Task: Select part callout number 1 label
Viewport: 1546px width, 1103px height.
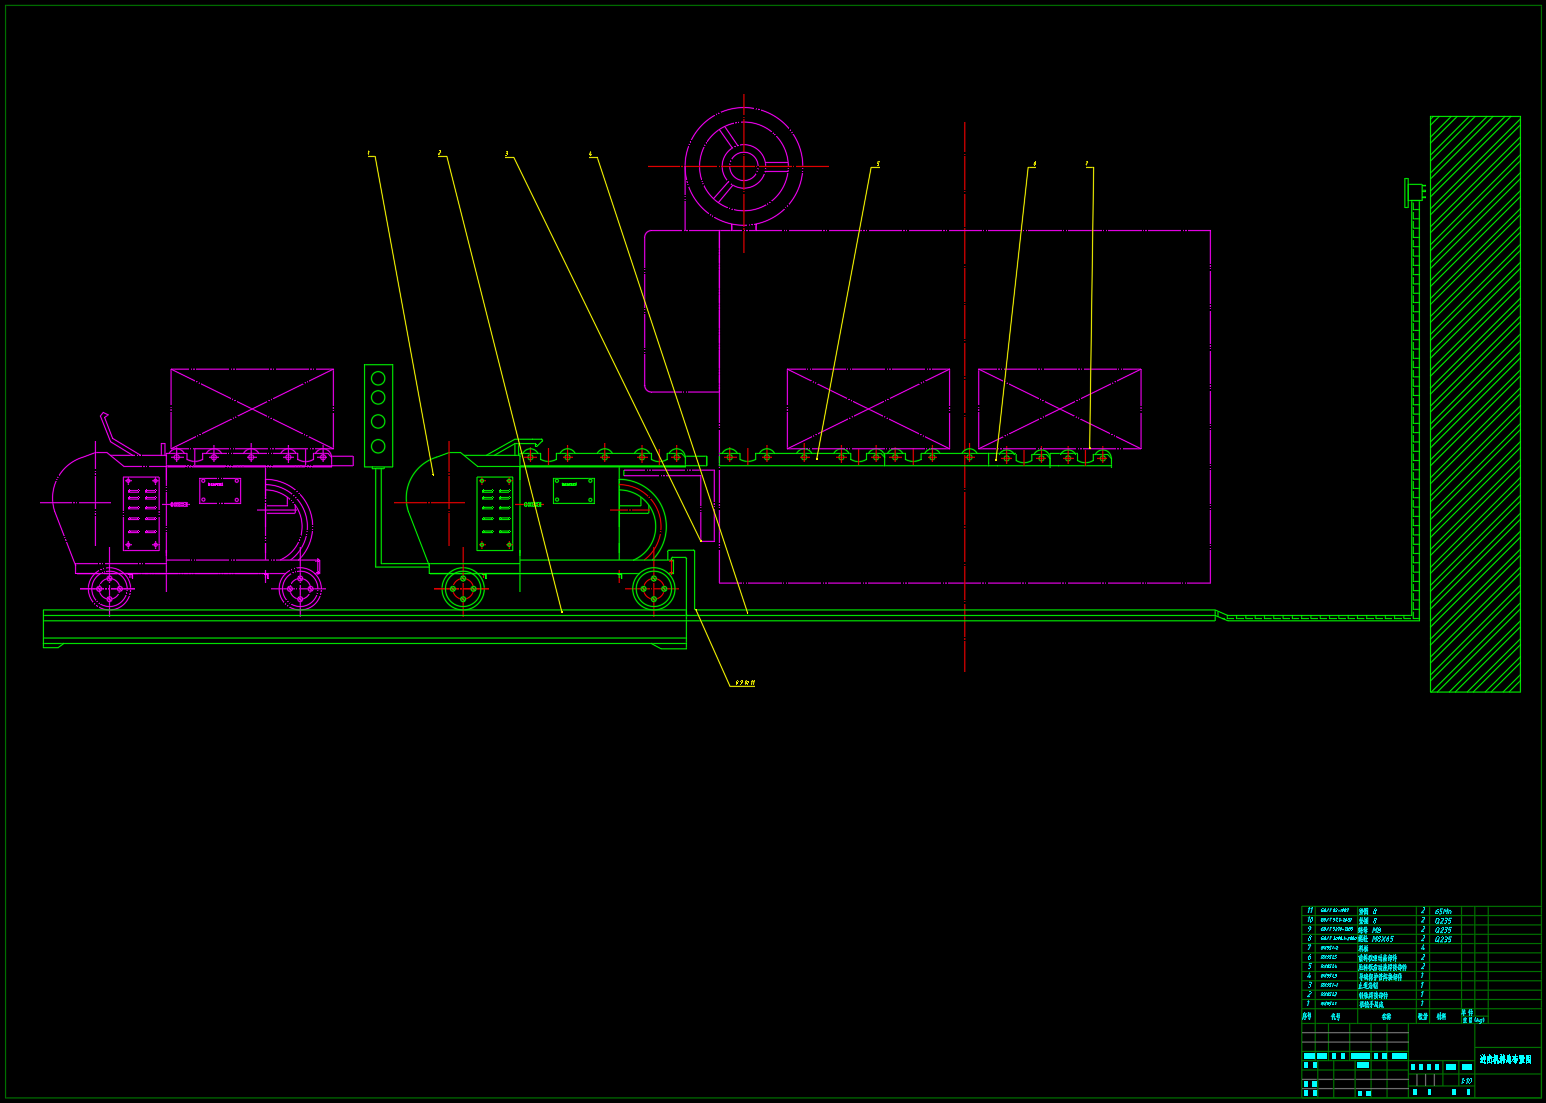Action: (x=369, y=154)
